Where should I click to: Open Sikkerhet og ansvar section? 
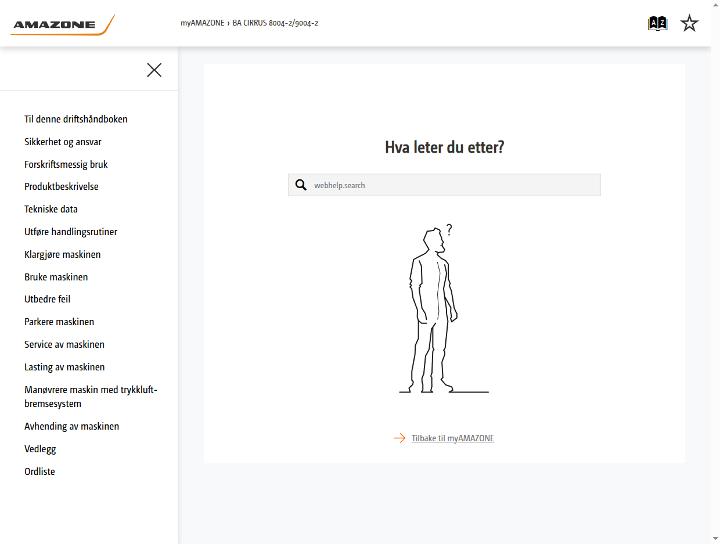(x=63, y=142)
